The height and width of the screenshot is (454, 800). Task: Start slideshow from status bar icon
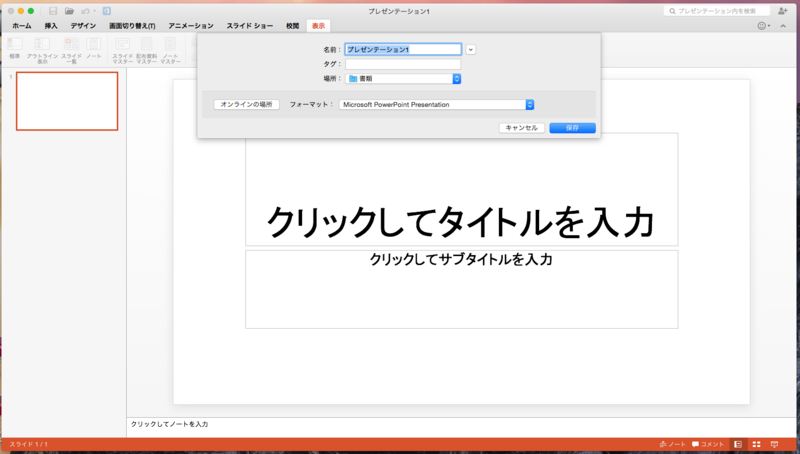774,444
